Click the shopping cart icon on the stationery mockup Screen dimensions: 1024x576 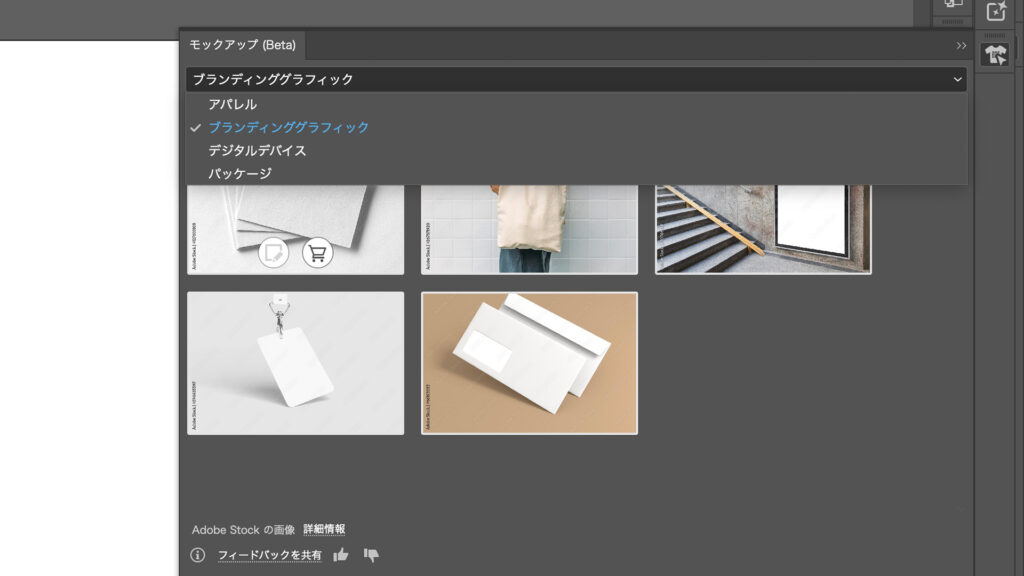317,254
